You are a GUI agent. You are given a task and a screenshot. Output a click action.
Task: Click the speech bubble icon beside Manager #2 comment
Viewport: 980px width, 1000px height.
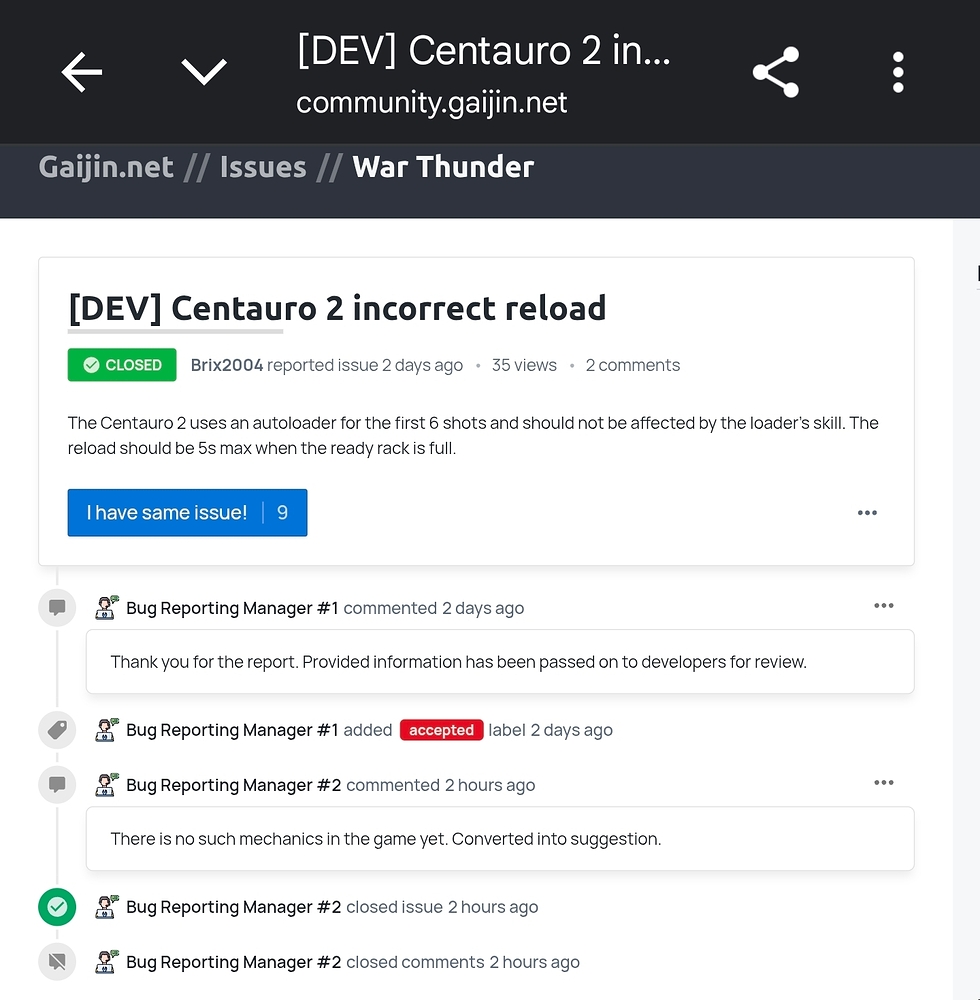pyautogui.click(x=57, y=784)
